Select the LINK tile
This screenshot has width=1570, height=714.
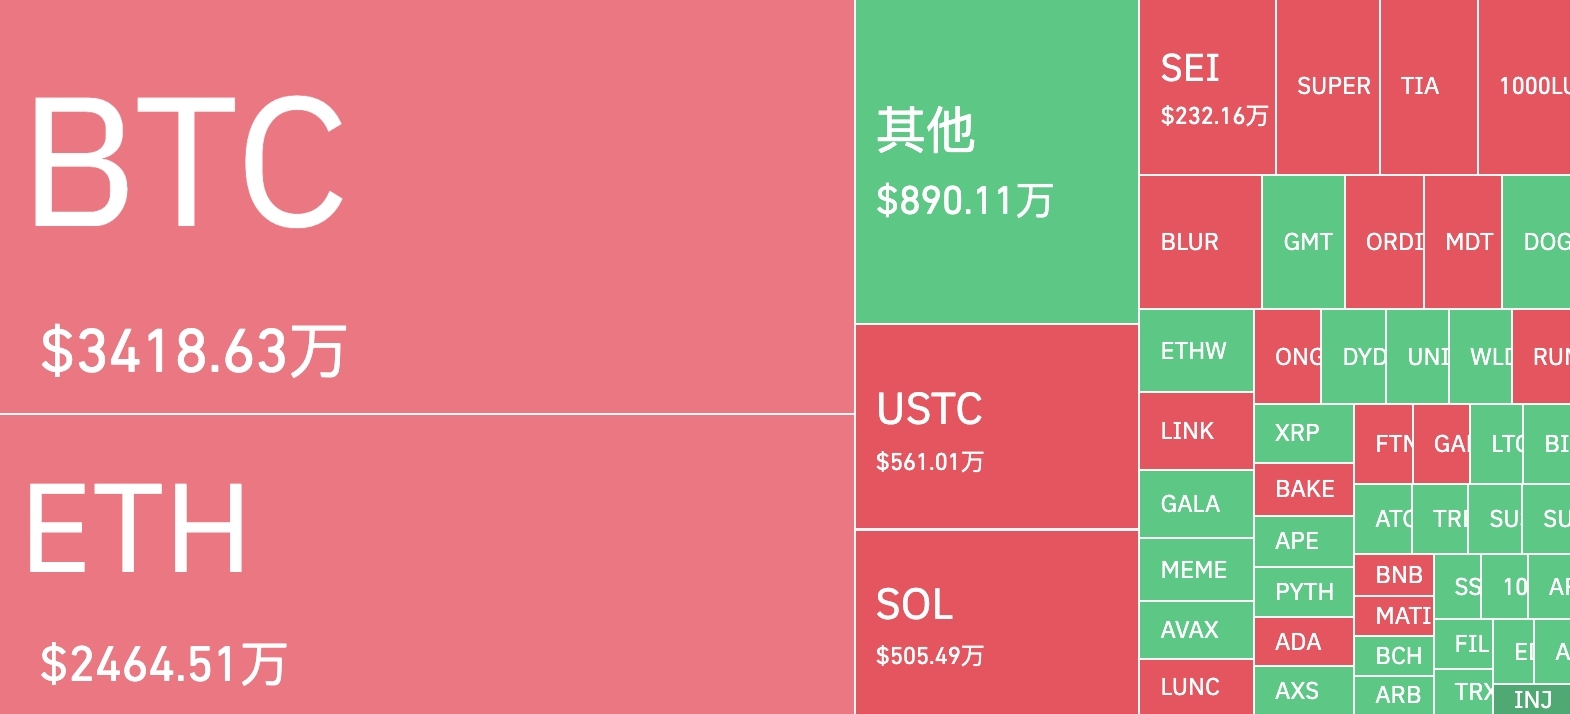[x=1197, y=431]
